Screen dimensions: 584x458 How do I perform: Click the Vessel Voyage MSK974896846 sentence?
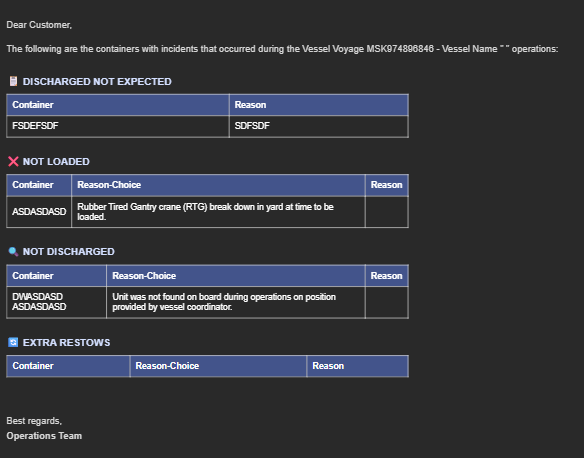(x=282, y=49)
